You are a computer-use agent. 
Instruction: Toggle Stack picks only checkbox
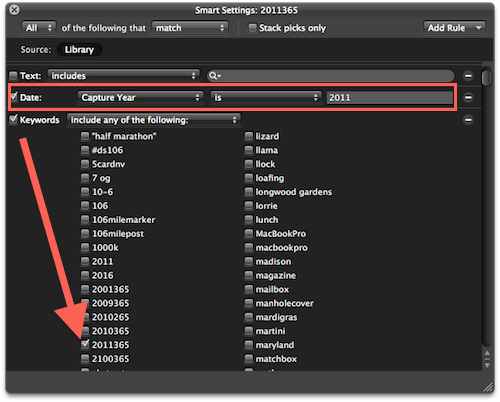point(253,28)
